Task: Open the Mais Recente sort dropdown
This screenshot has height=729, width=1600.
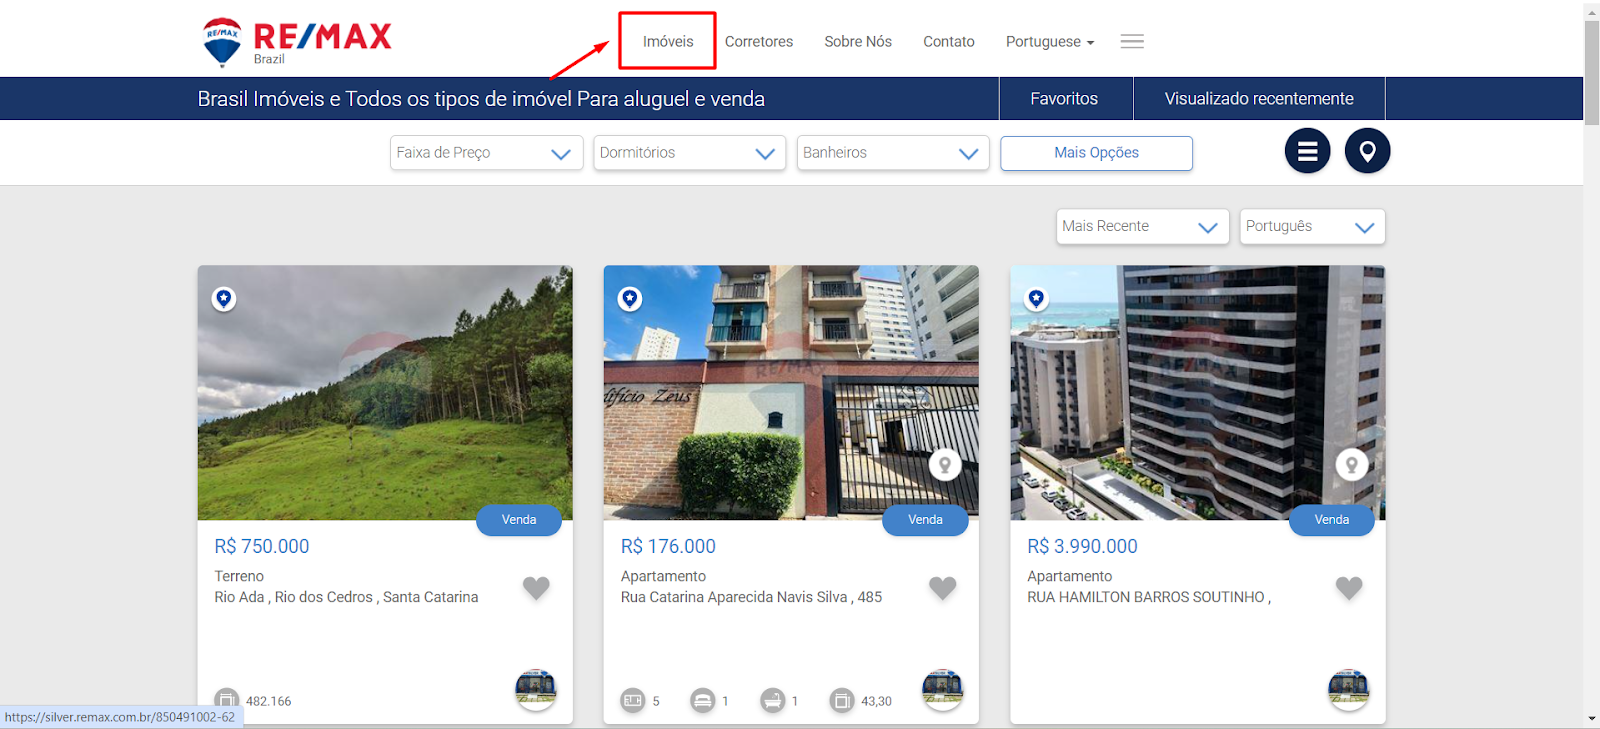Action: [1142, 226]
